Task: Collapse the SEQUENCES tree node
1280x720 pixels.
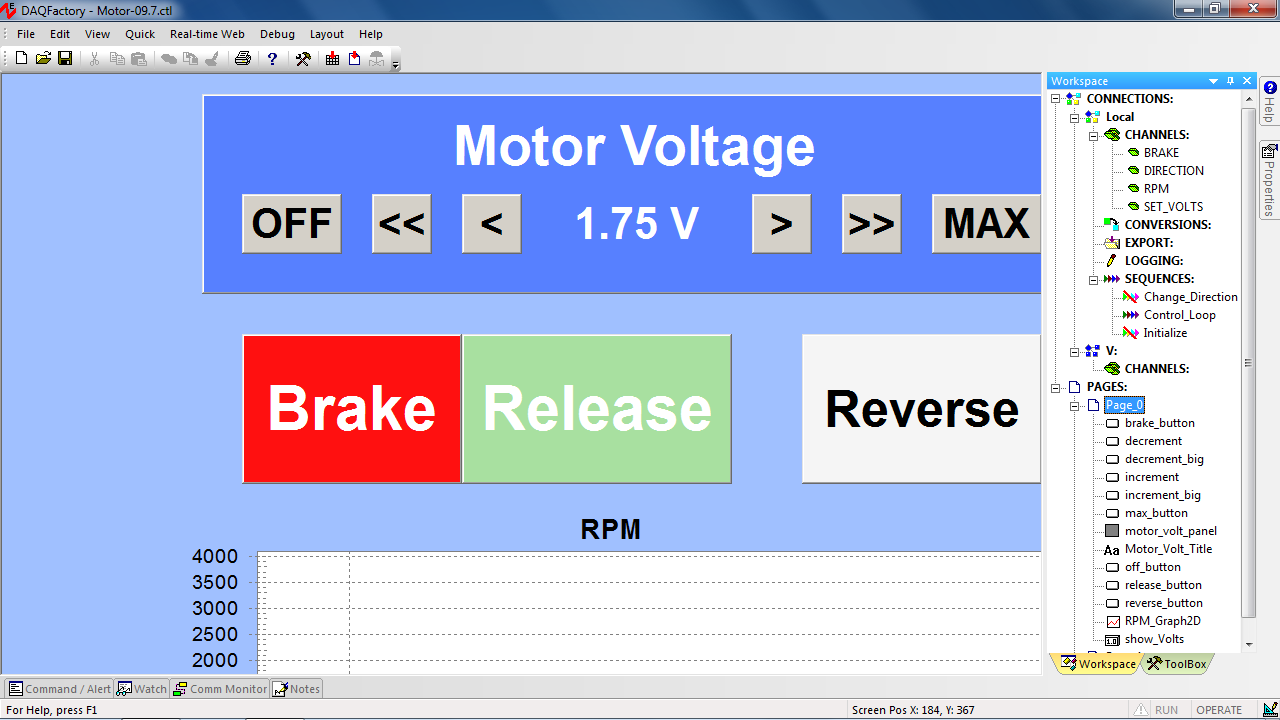Action: [1093, 279]
